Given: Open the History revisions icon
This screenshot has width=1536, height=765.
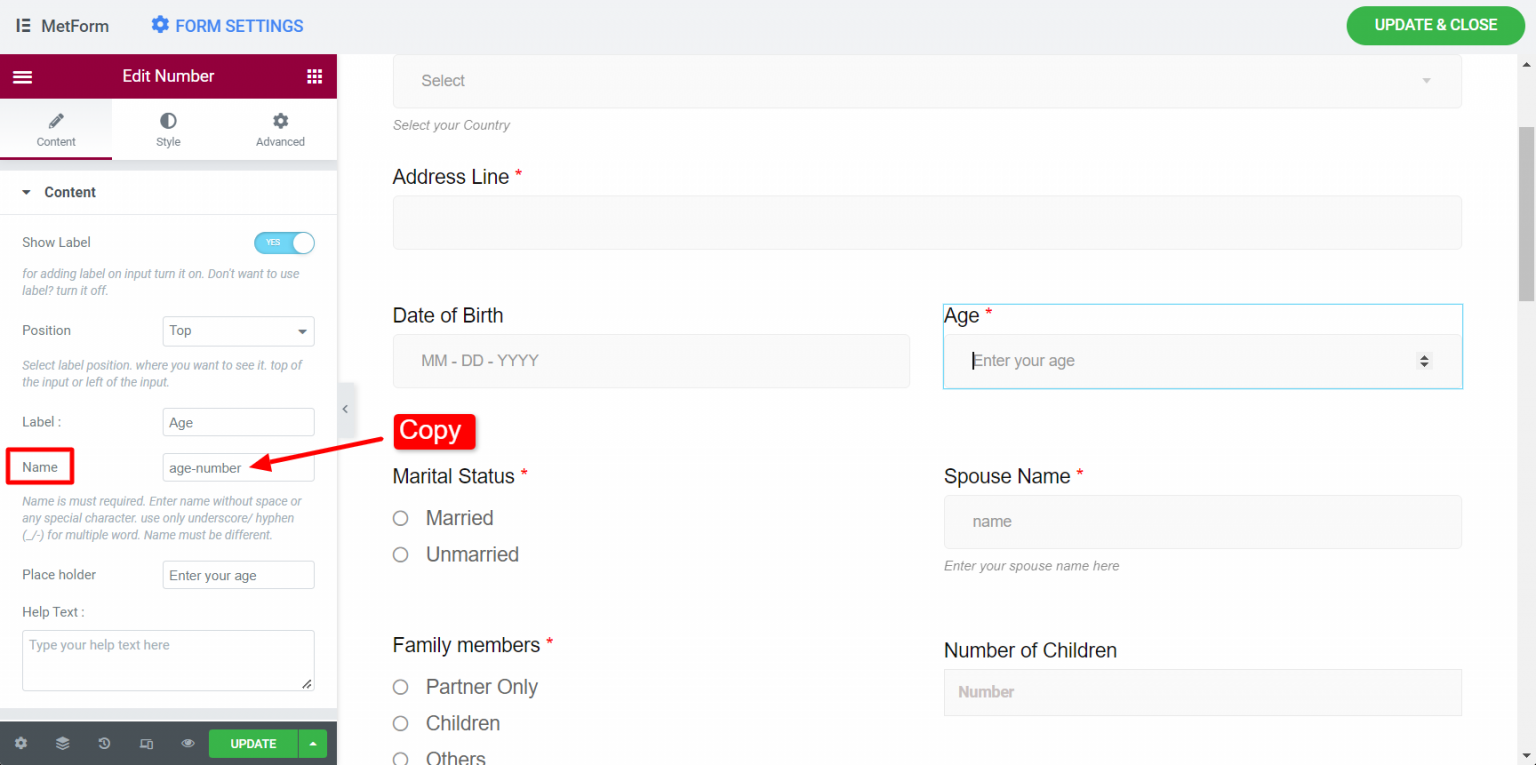Looking at the screenshot, I should pyautogui.click(x=104, y=743).
